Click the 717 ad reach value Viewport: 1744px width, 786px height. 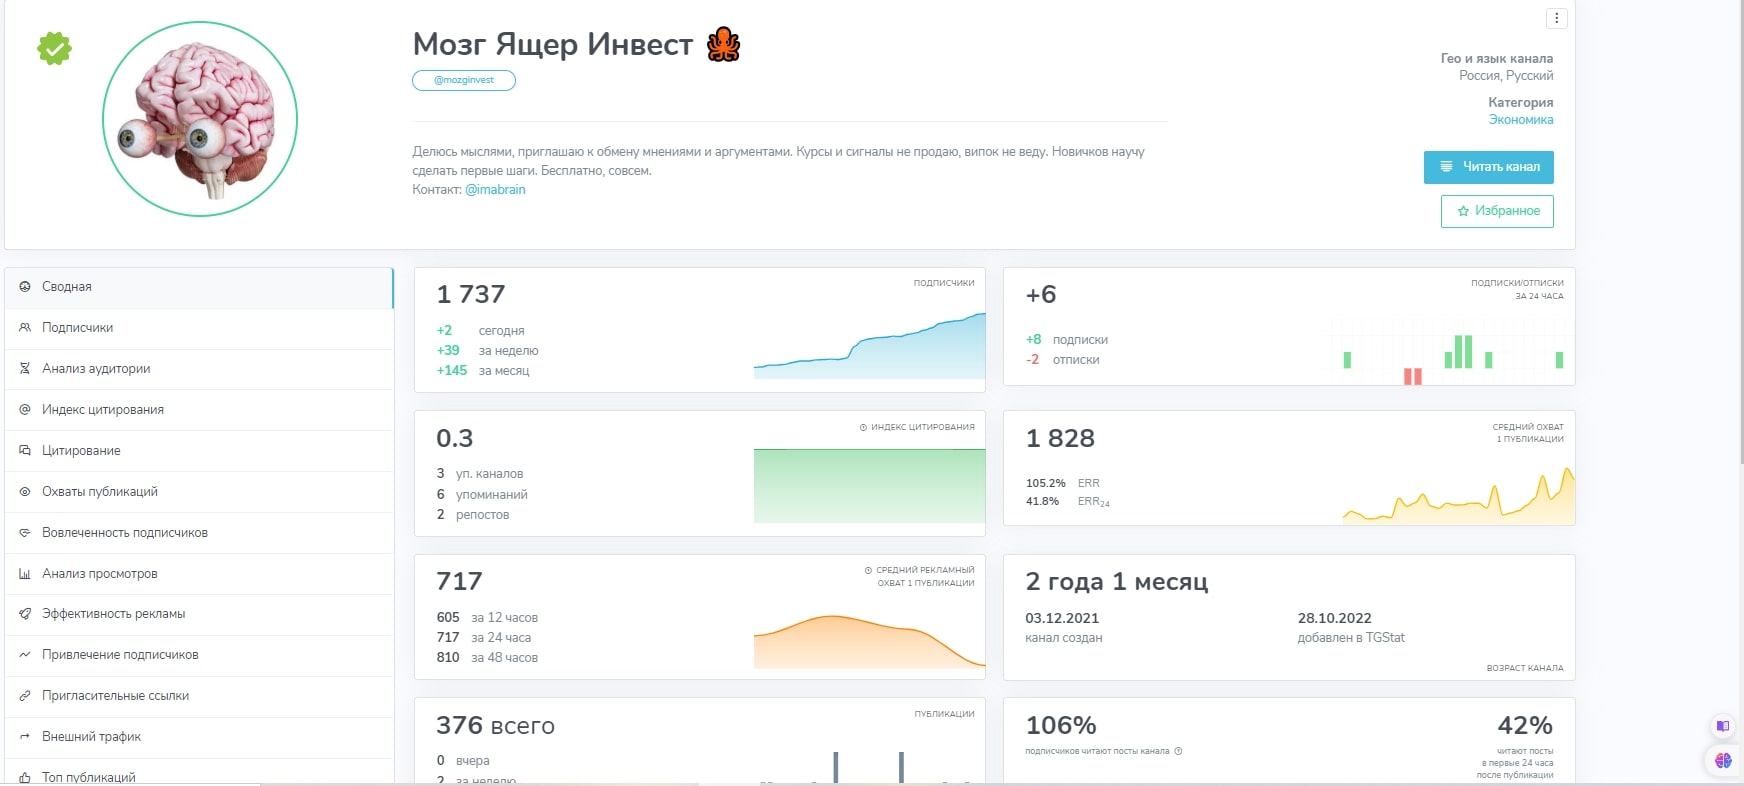[x=459, y=582]
